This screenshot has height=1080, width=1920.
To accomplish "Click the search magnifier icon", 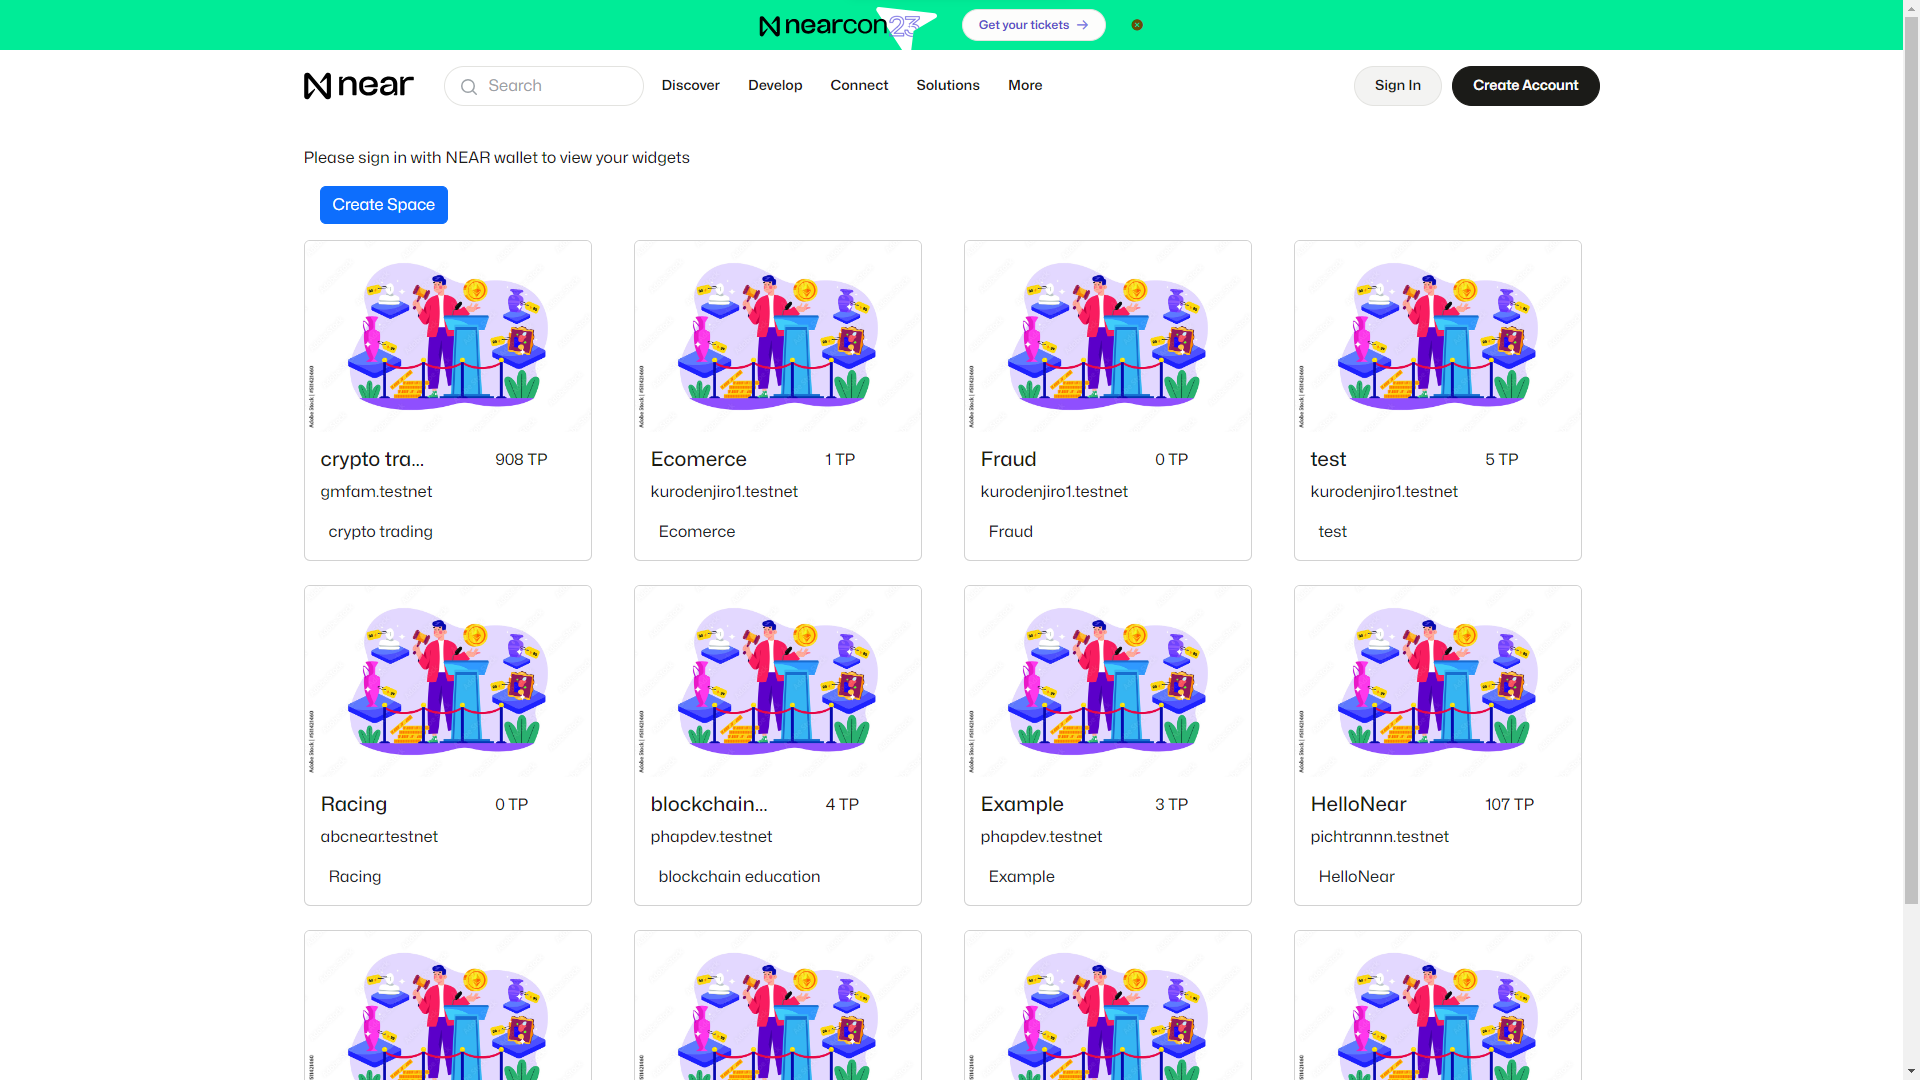I will [468, 87].
